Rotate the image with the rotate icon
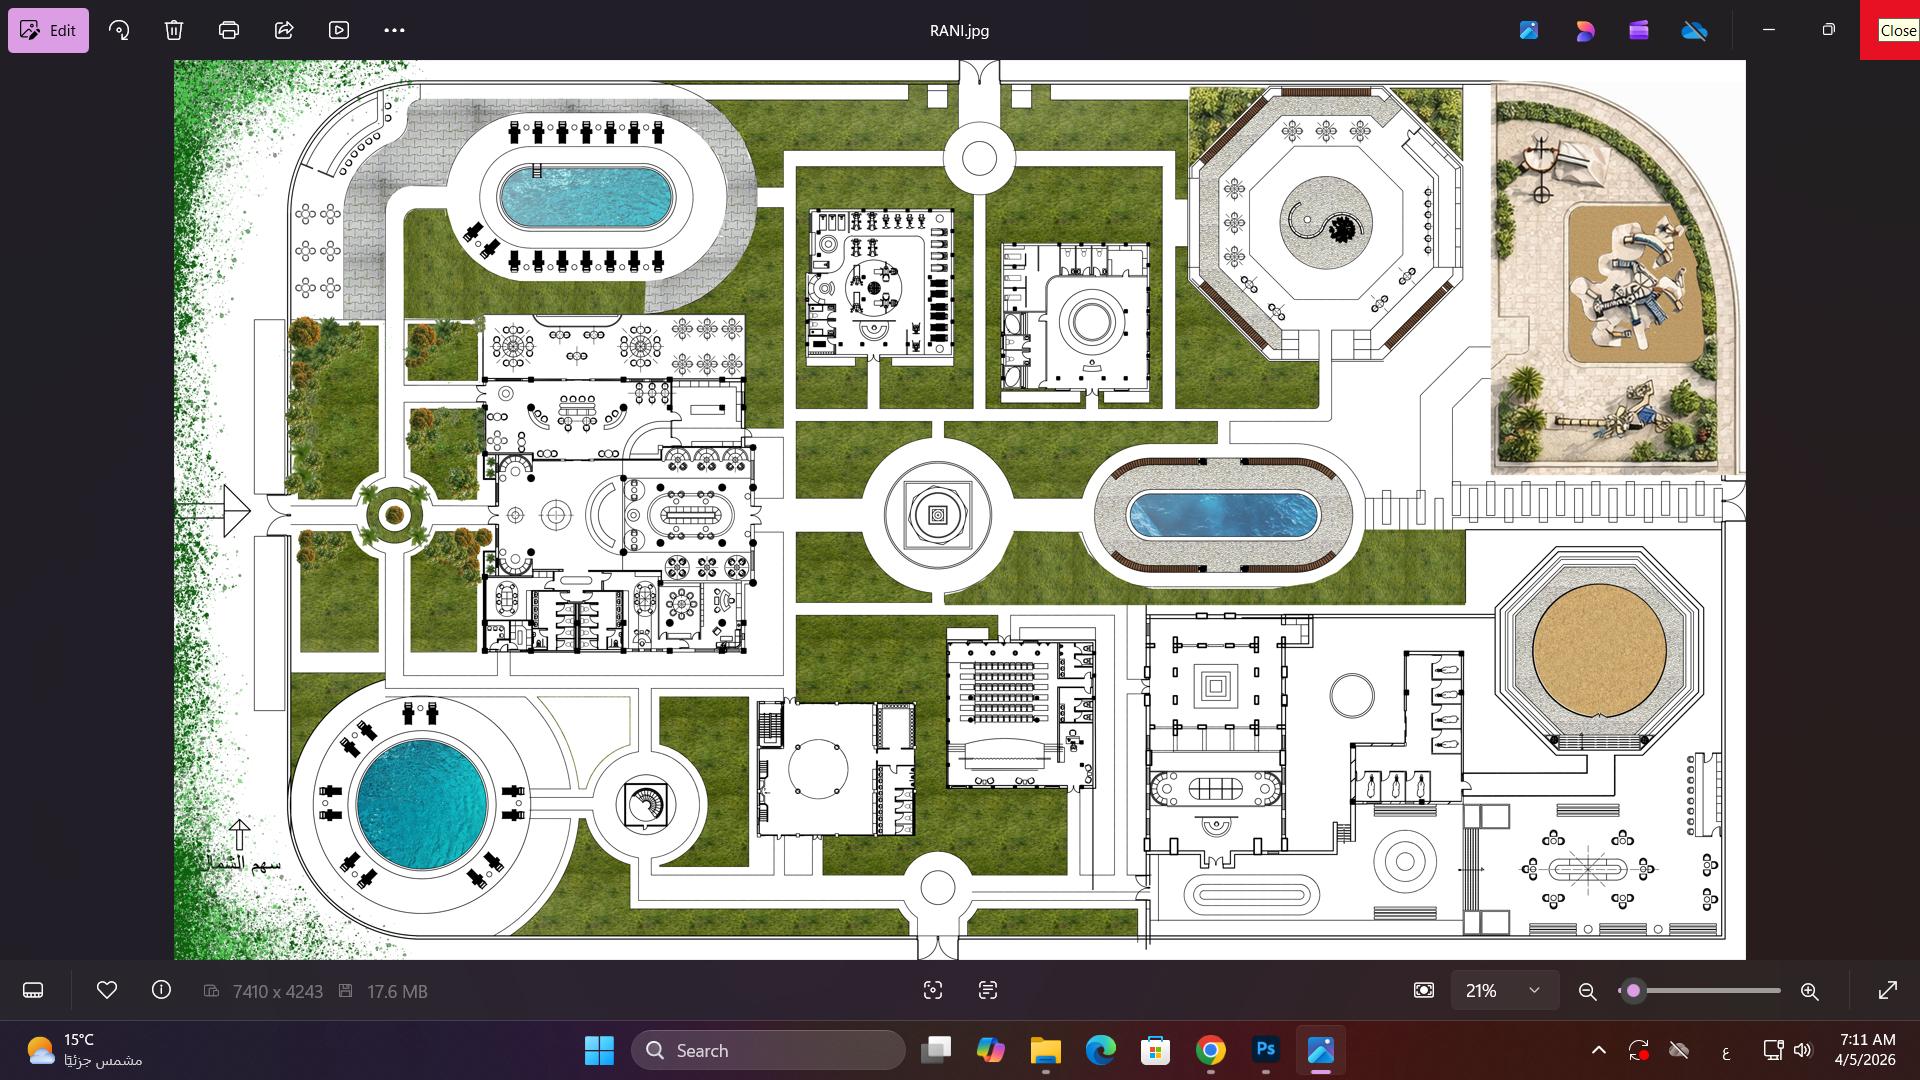This screenshot has height=1080, width=1920. (119, 30)
